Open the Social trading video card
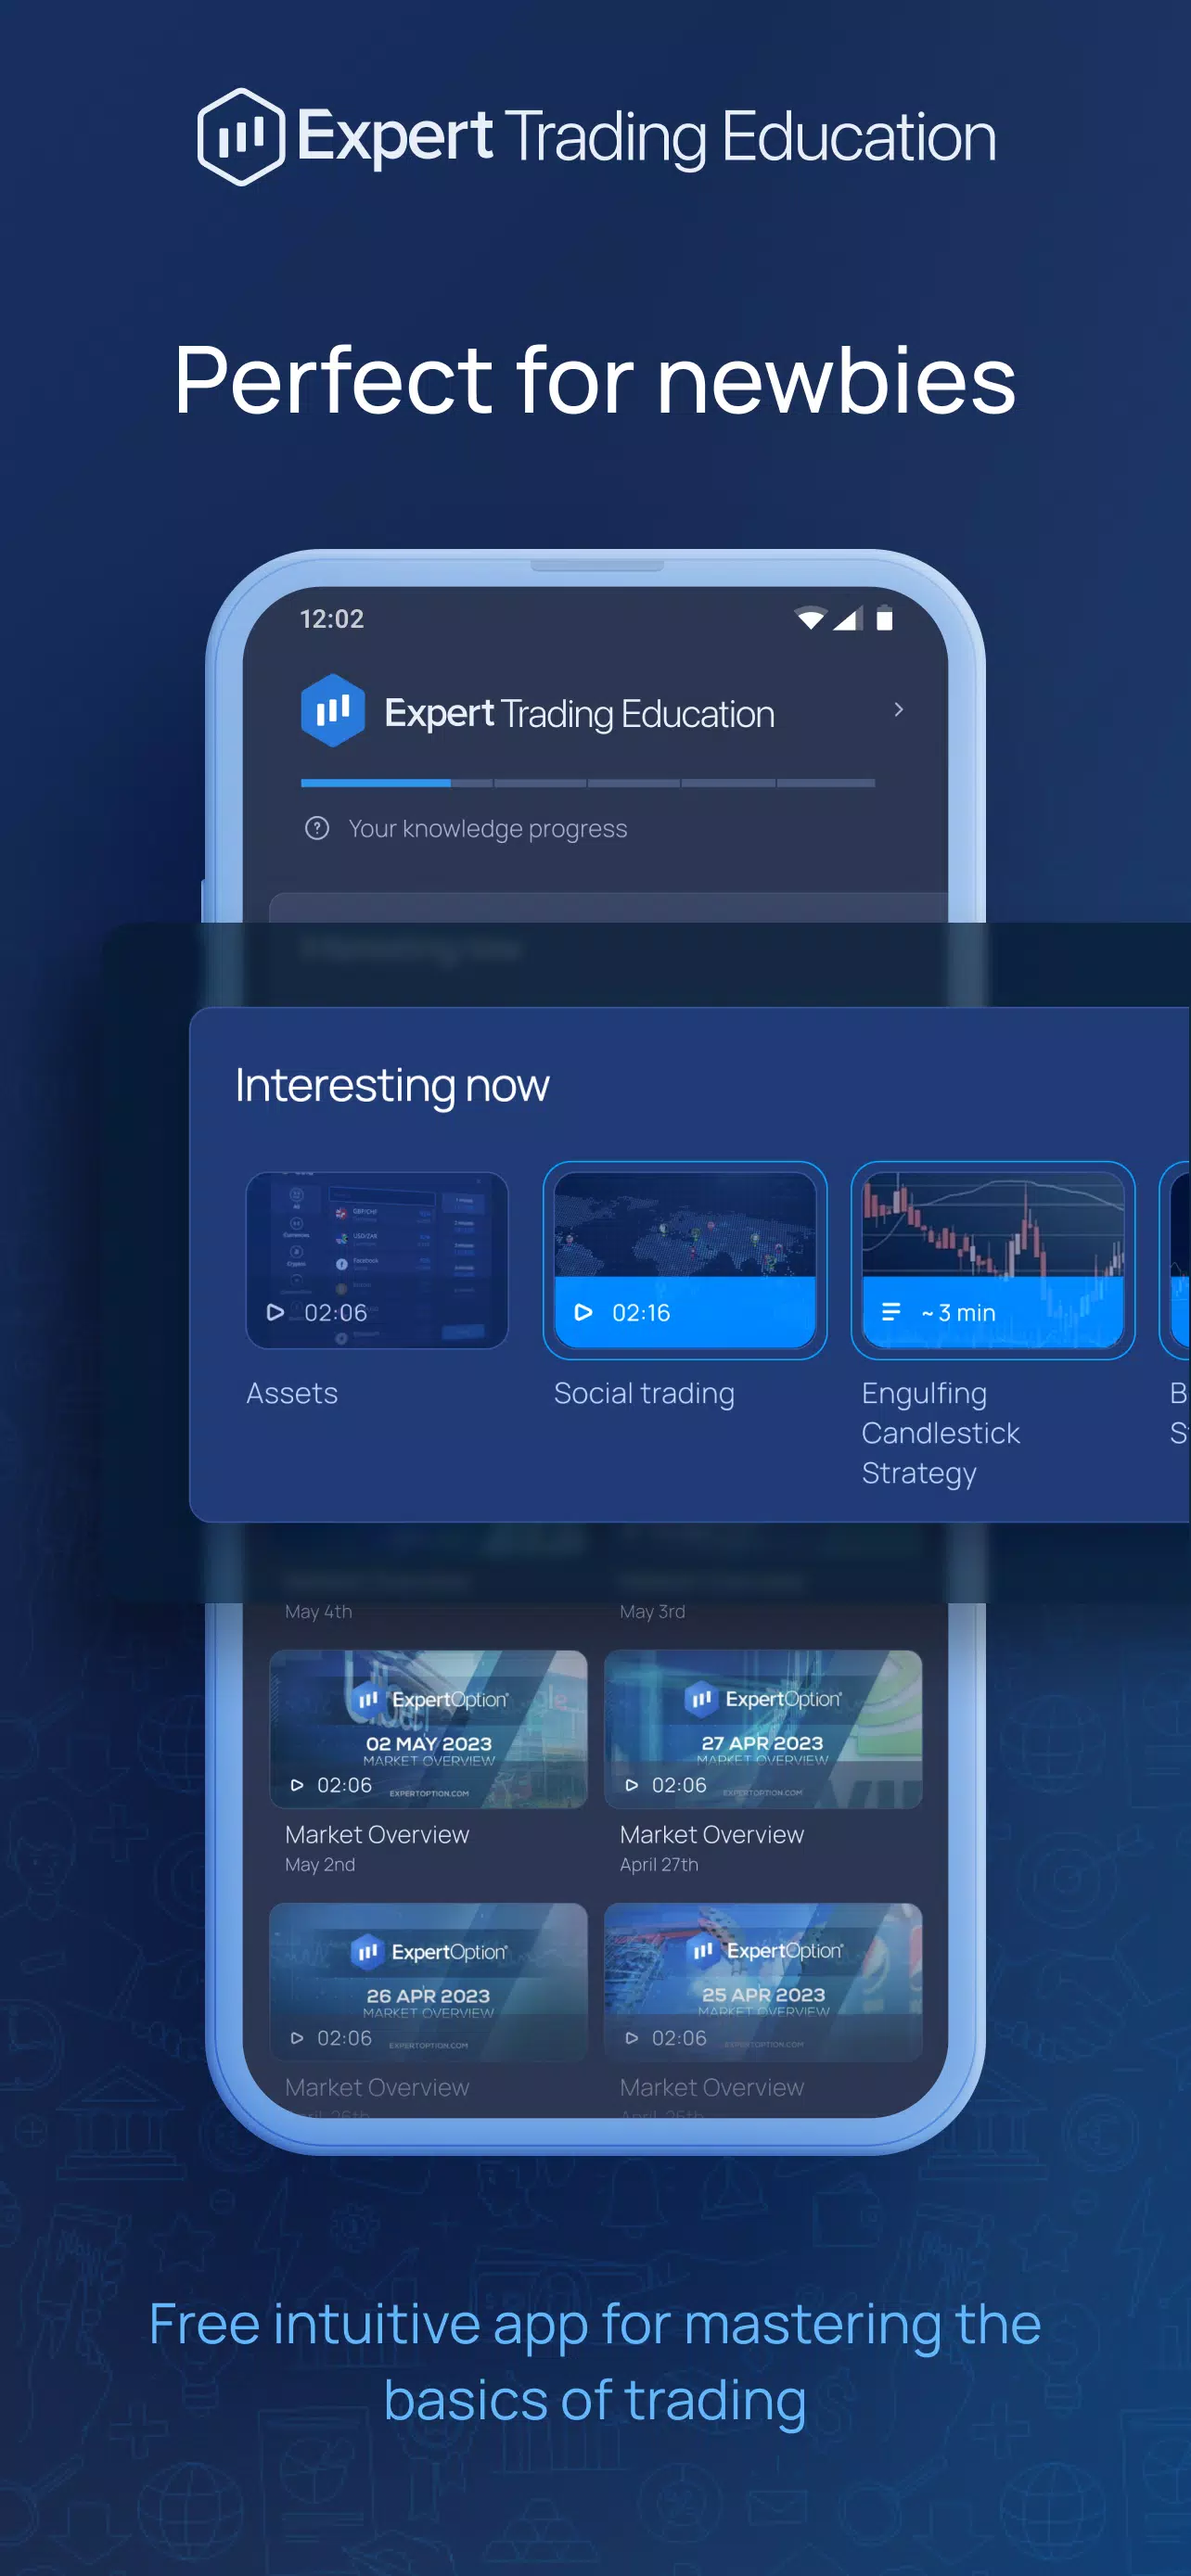This screenshot has width=1191, height=2576. [685, 1260]
